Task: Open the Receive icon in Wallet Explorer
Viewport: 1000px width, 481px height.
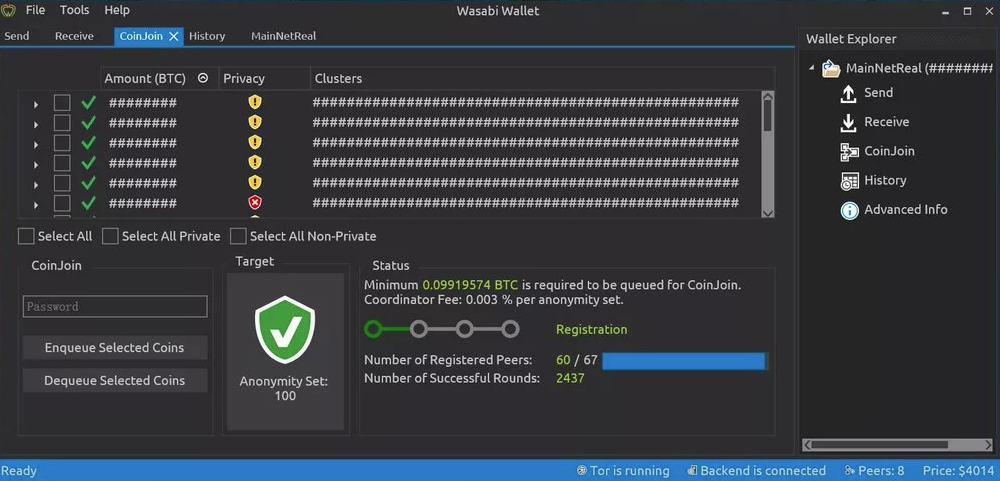Action: 848,122
